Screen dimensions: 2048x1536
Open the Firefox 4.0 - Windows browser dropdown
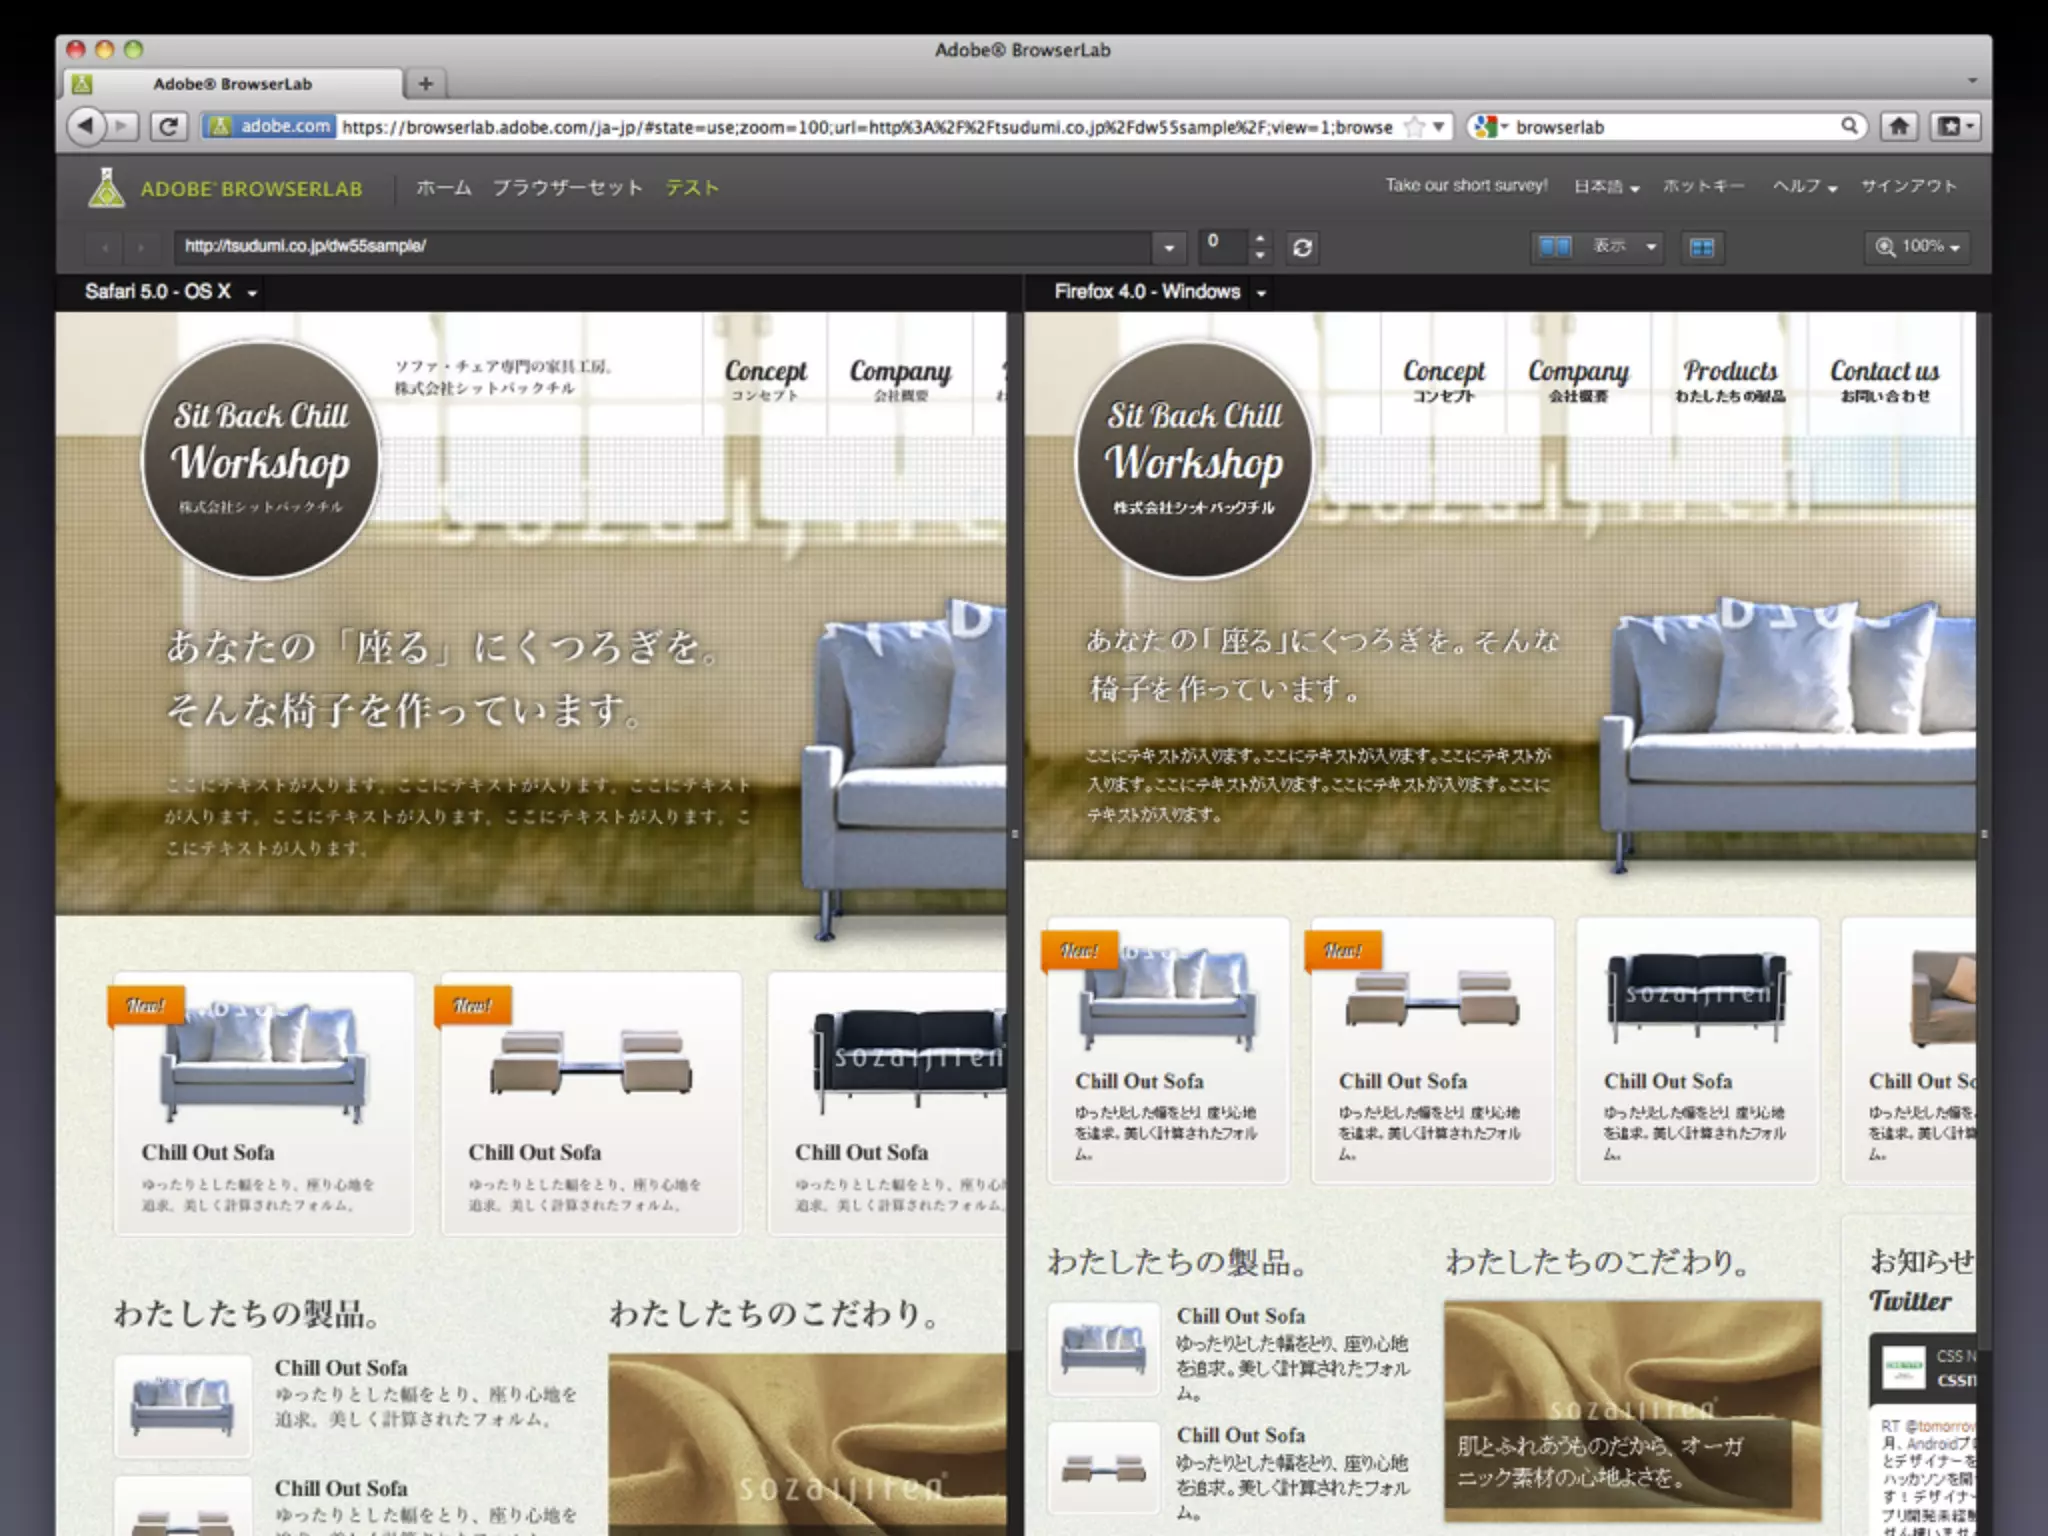click(x=1261, y=293)
